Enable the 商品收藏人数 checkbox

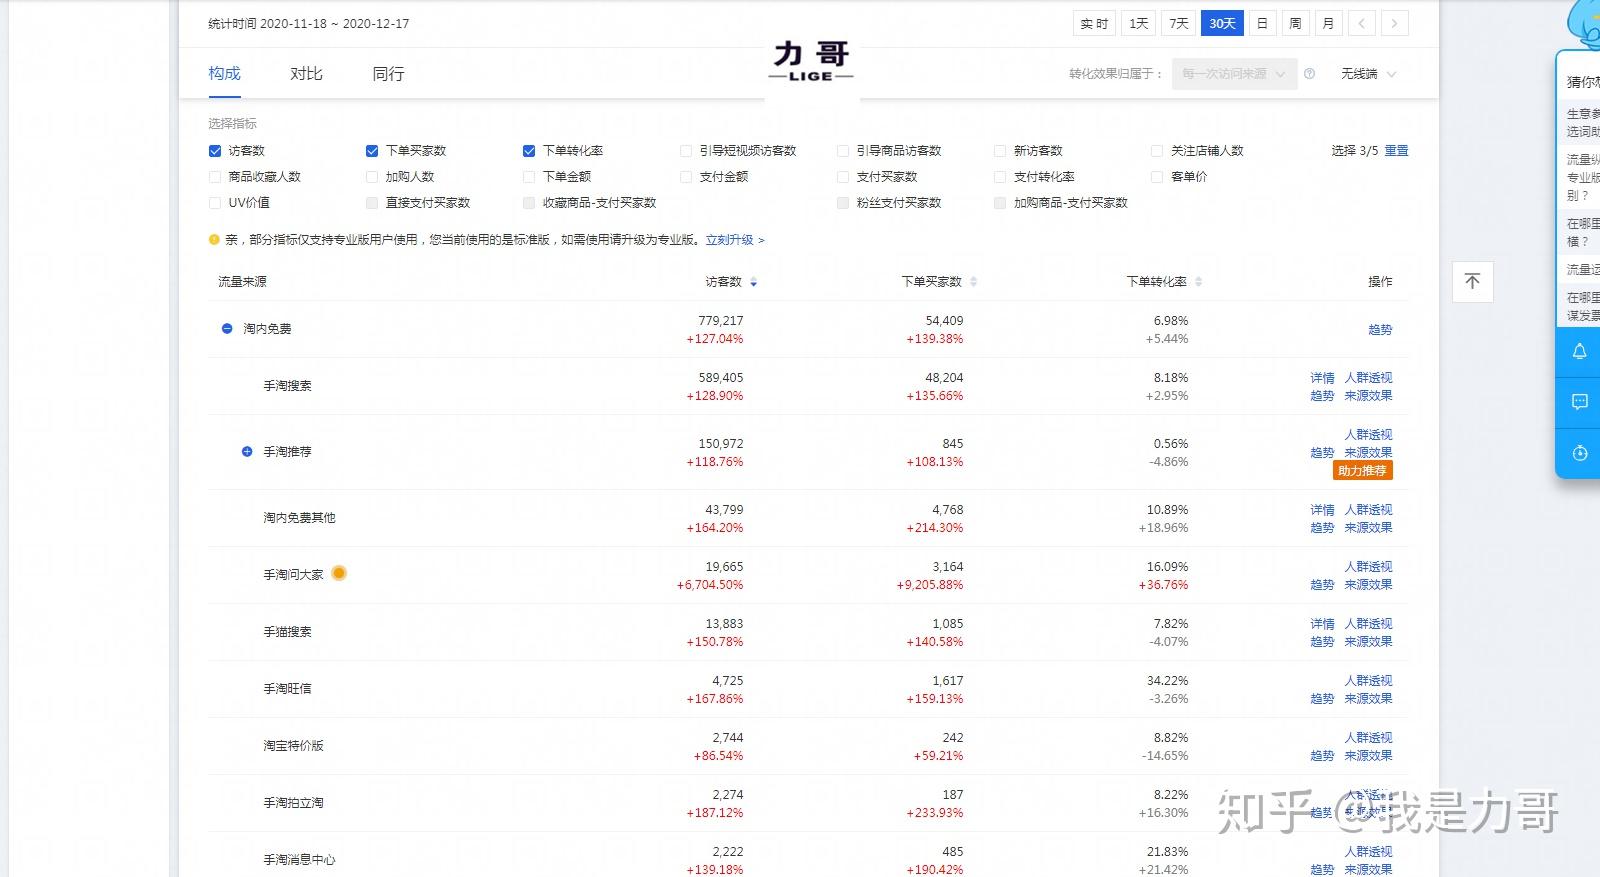(214, 177)
